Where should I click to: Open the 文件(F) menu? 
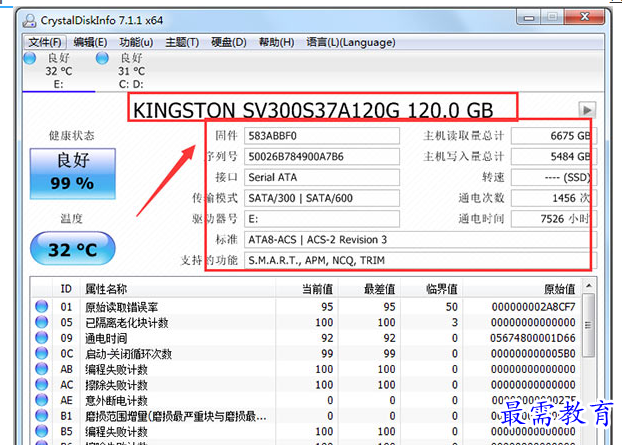point(45,42)
